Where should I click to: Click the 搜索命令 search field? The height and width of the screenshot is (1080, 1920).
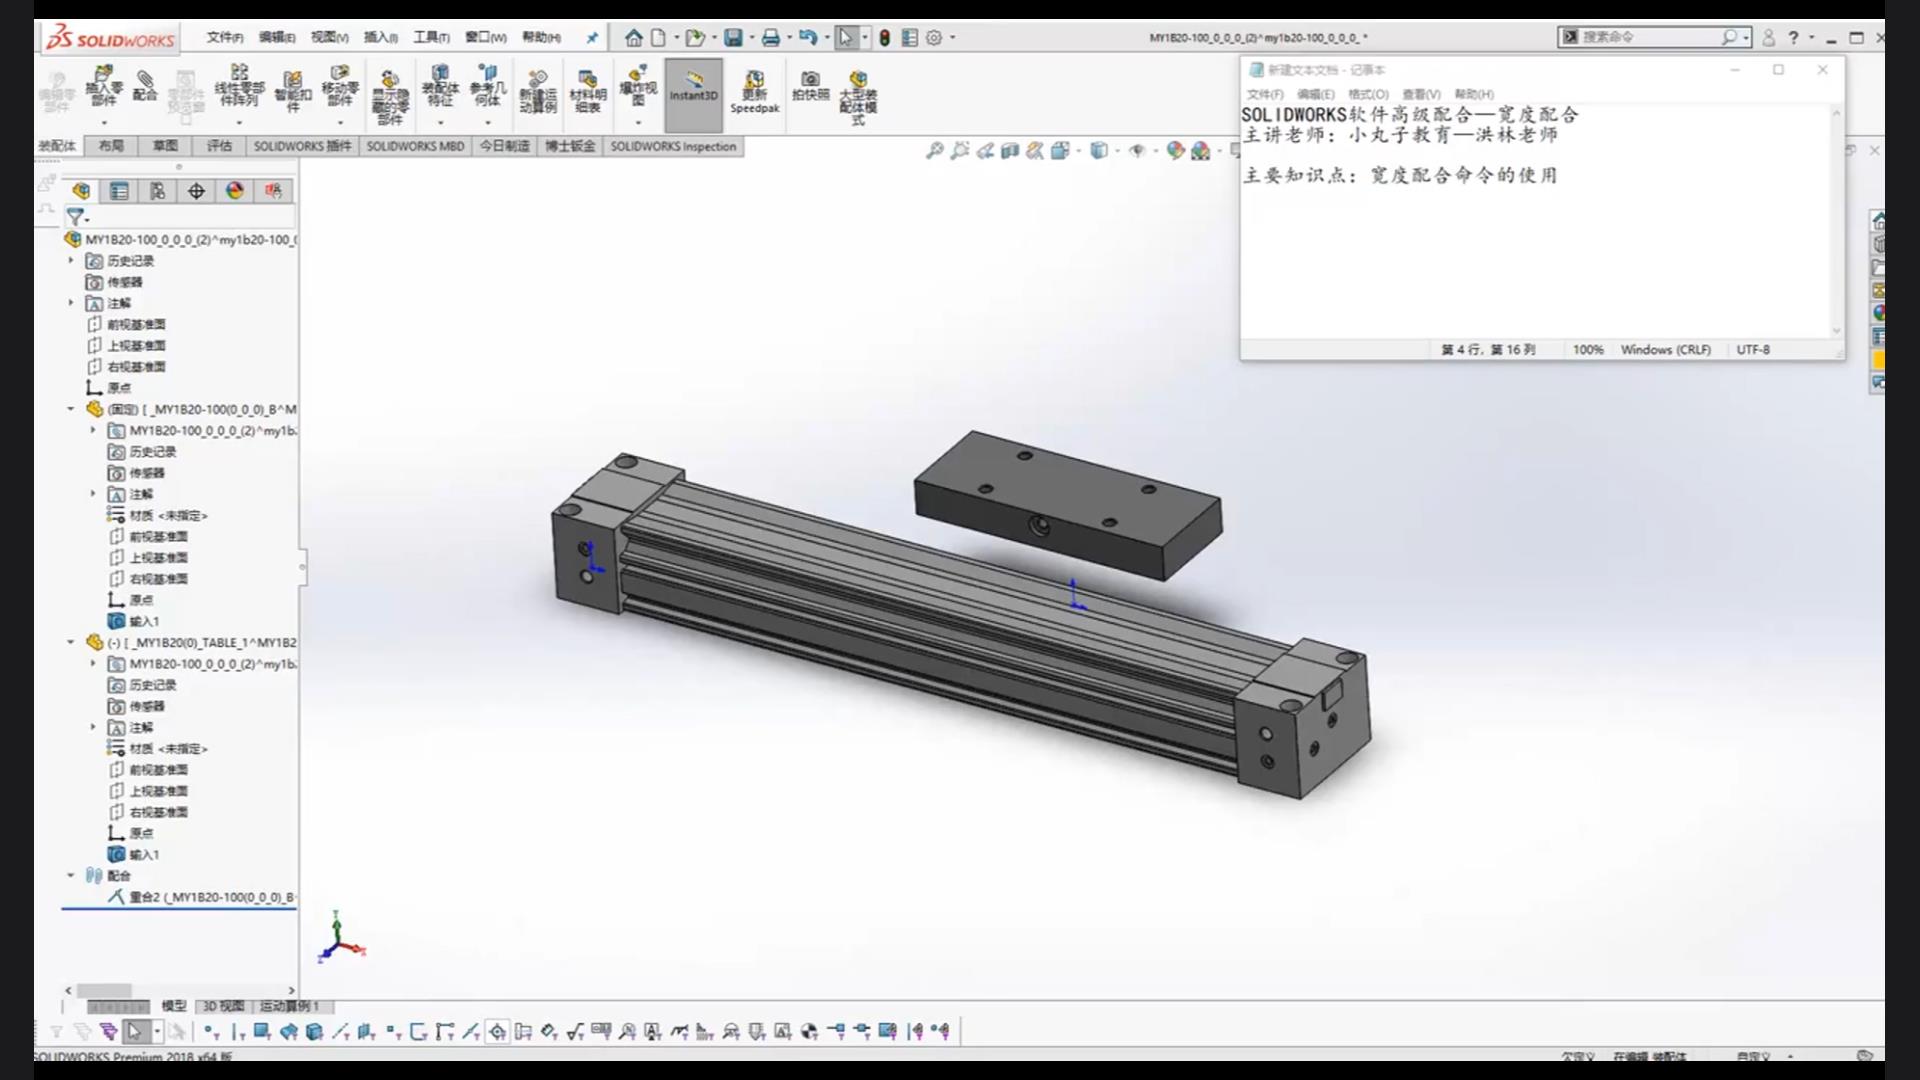(1656, 37)
